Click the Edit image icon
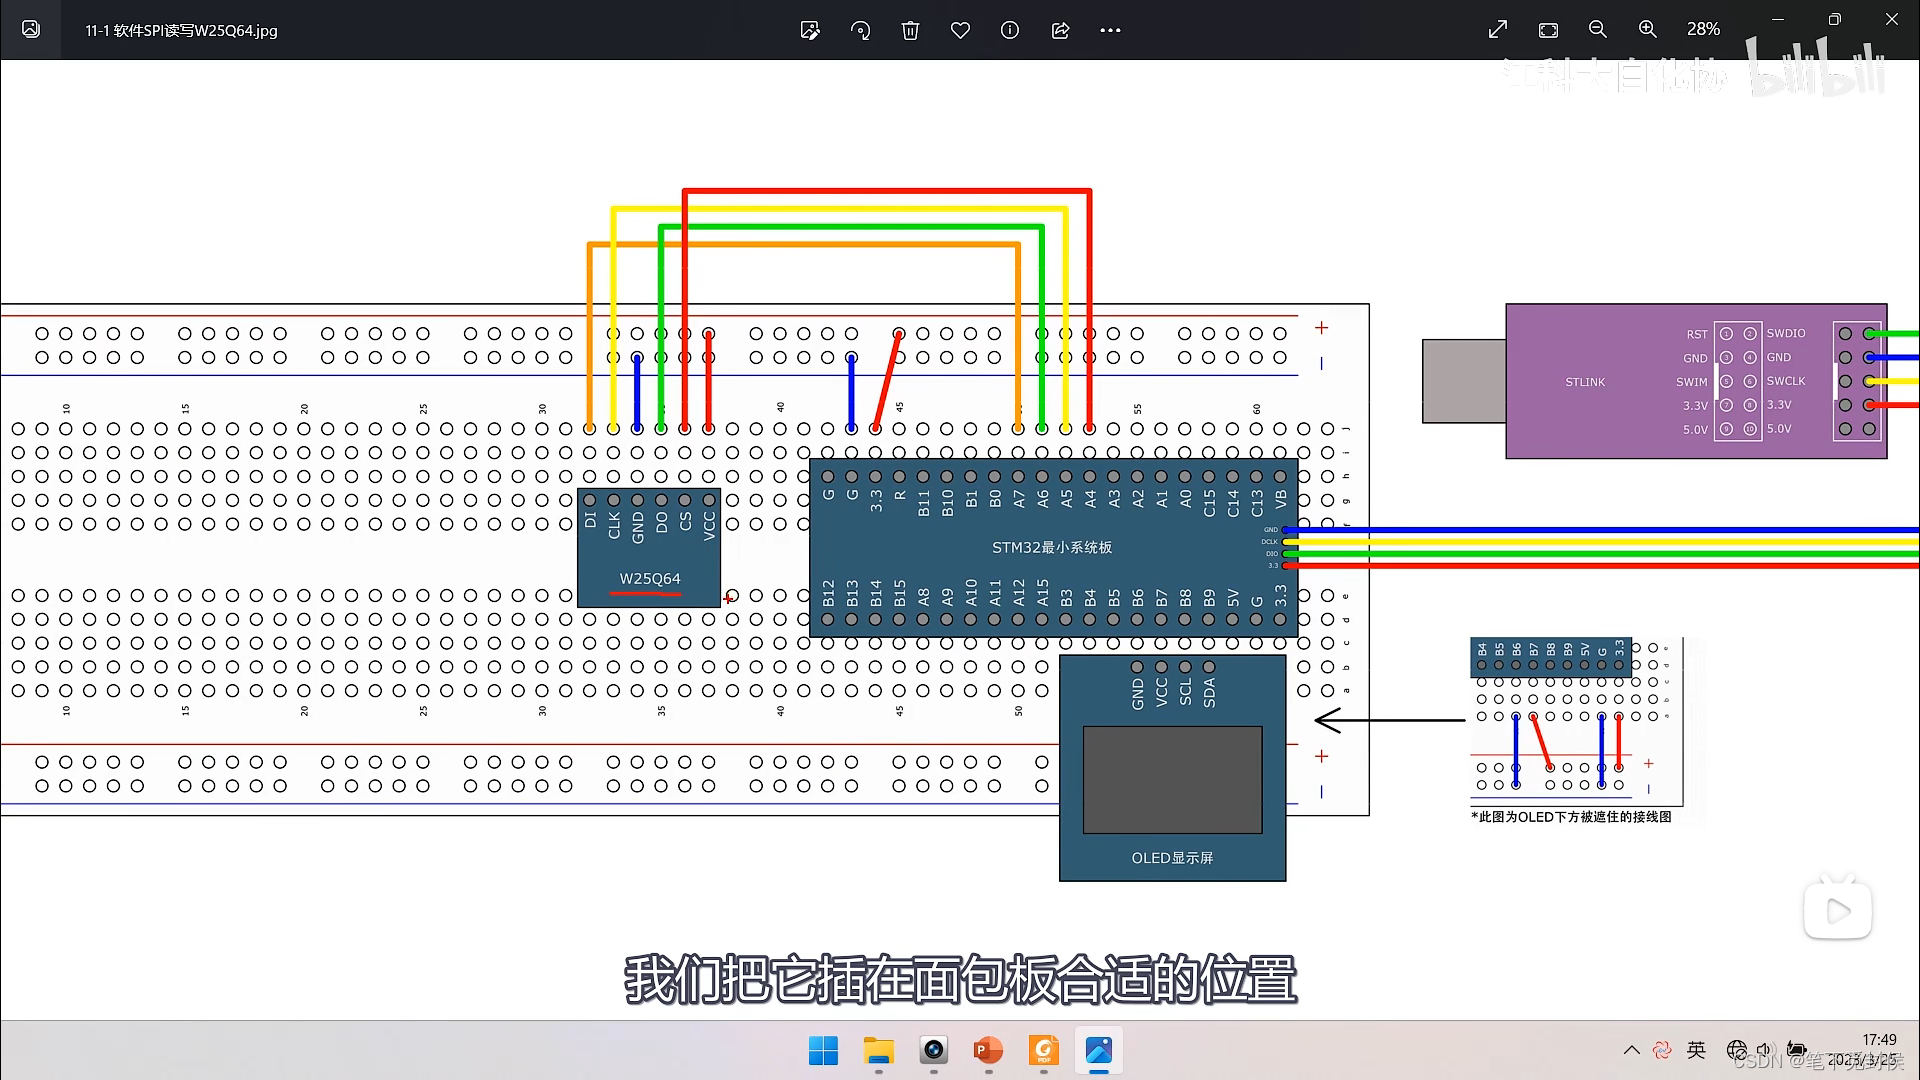This screenshot has height=1080, width=1920. click(810, 30)
